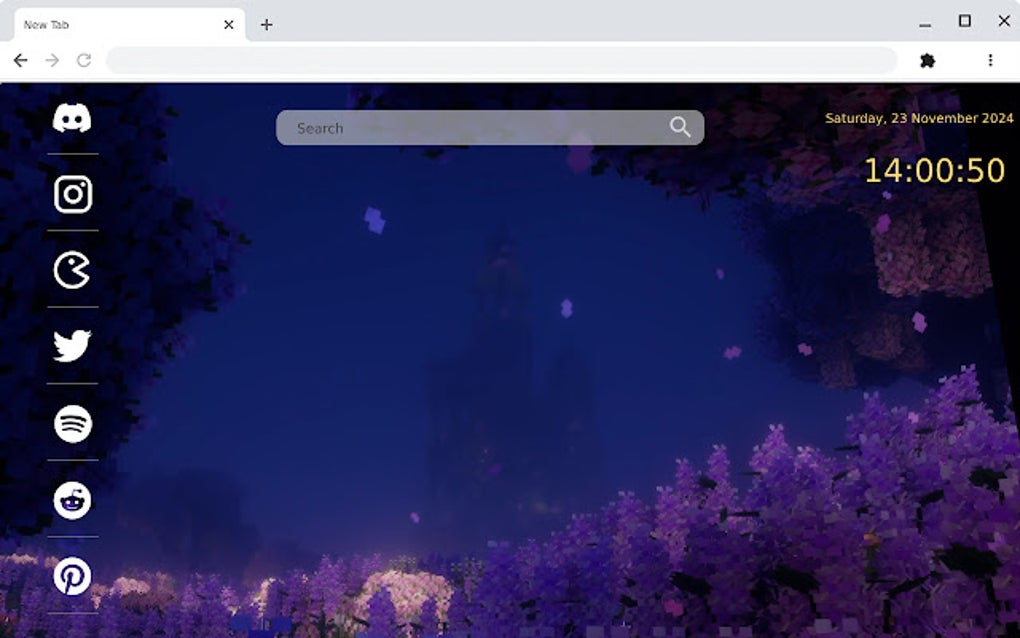Open the Spotify shortcut icon
Screen dimensions: 1020x638
71,424
